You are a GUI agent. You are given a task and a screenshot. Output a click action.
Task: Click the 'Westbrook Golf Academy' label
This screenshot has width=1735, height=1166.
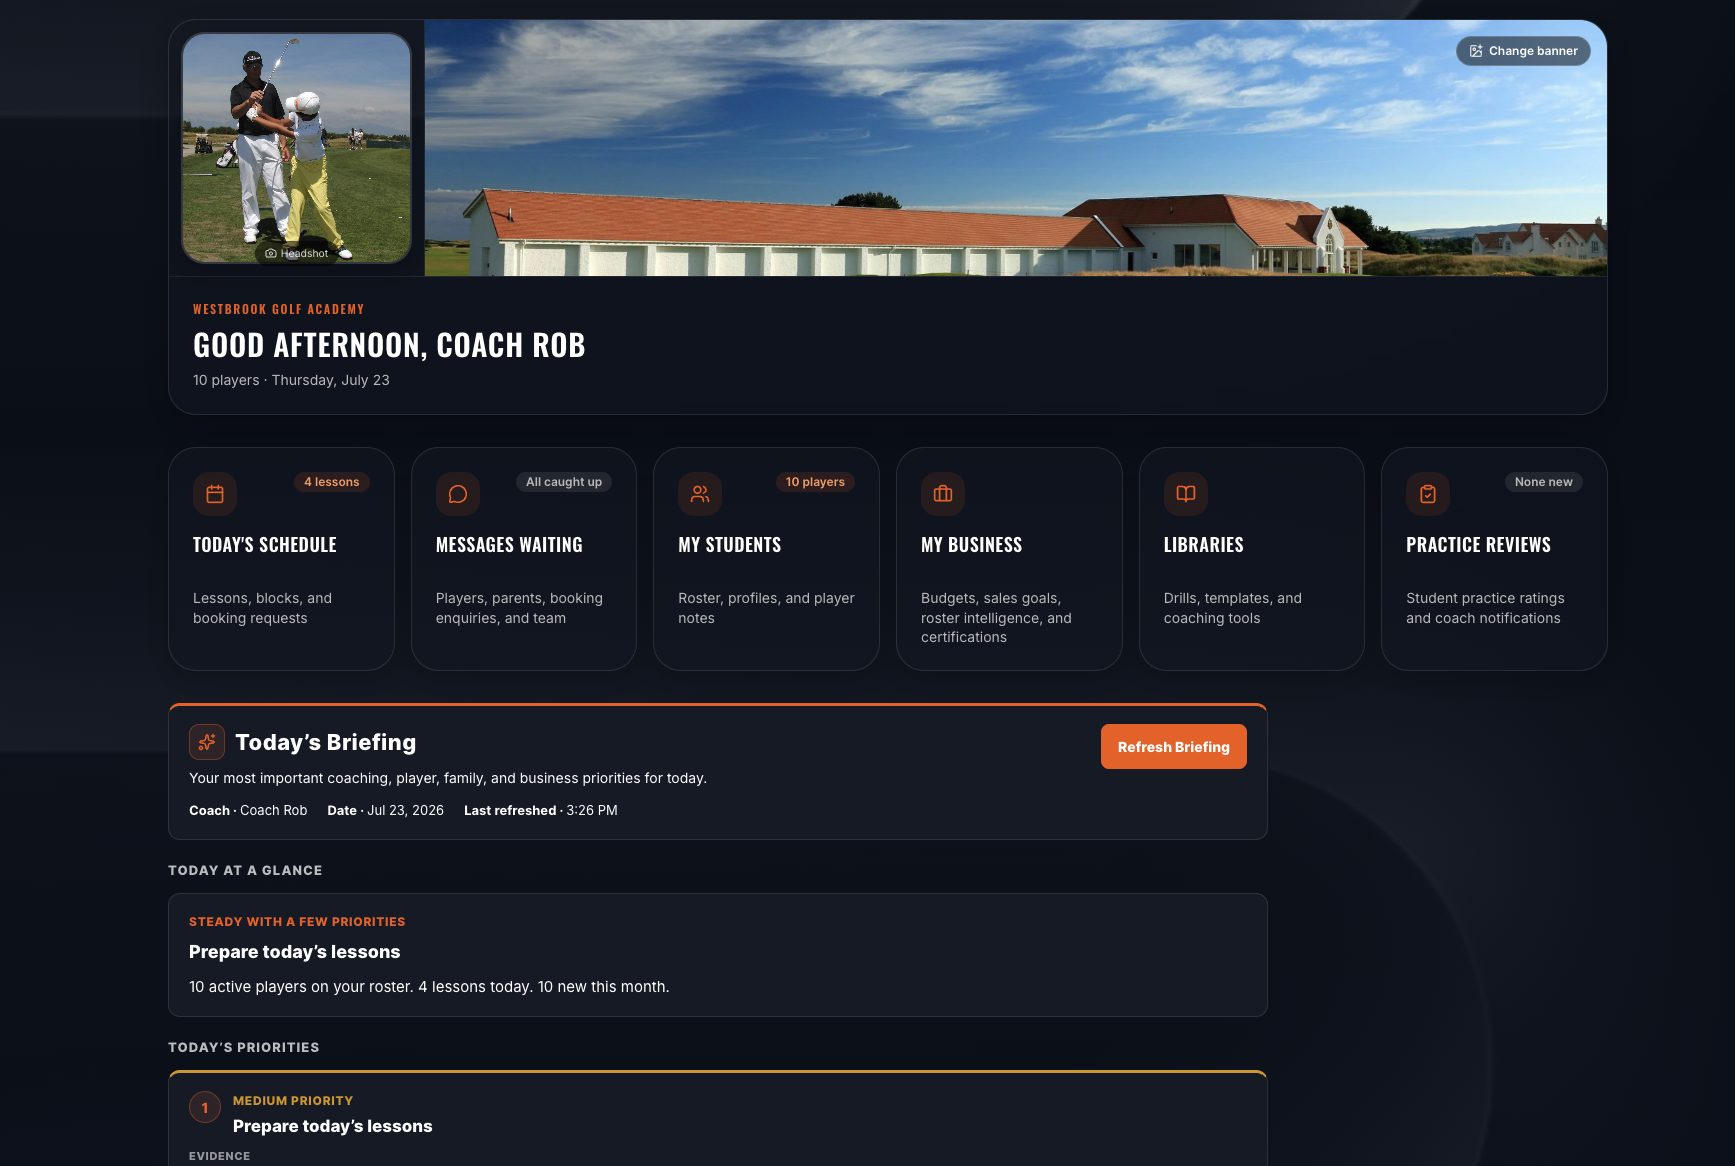279,310
